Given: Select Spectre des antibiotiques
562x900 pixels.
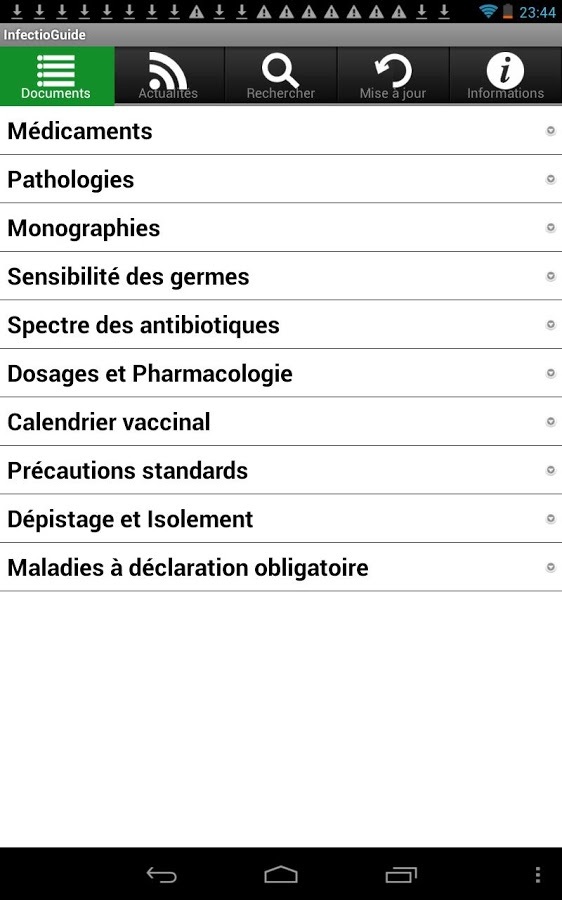Looking at the screenshot, I should pyautogui.click(x=281, y=325).
